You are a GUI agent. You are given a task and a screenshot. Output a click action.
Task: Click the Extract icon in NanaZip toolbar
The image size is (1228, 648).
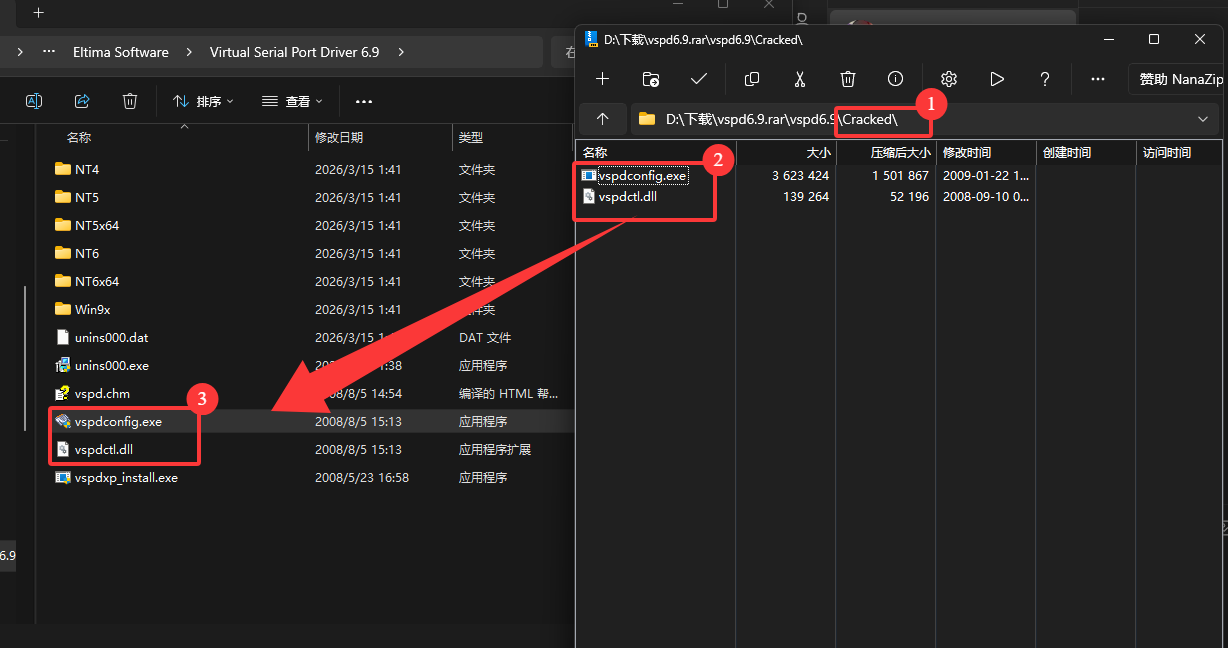651,79
